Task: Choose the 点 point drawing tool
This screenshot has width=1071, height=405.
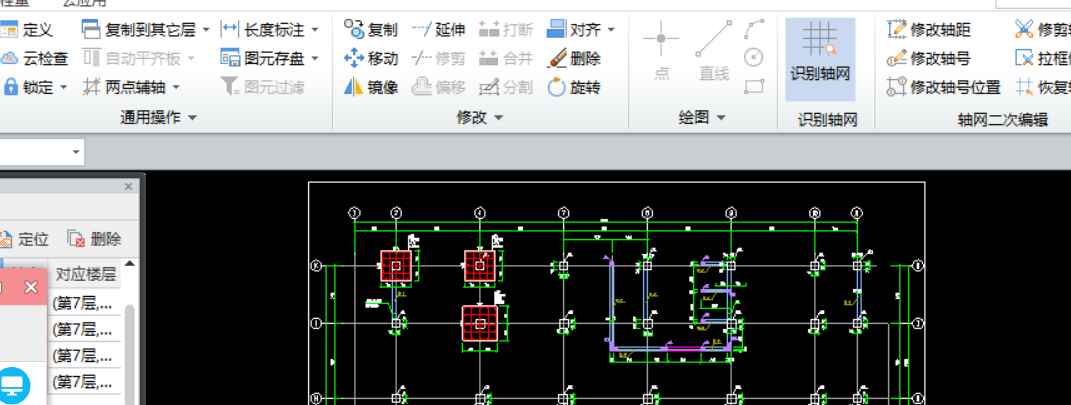Action: (x=661, y=51)
